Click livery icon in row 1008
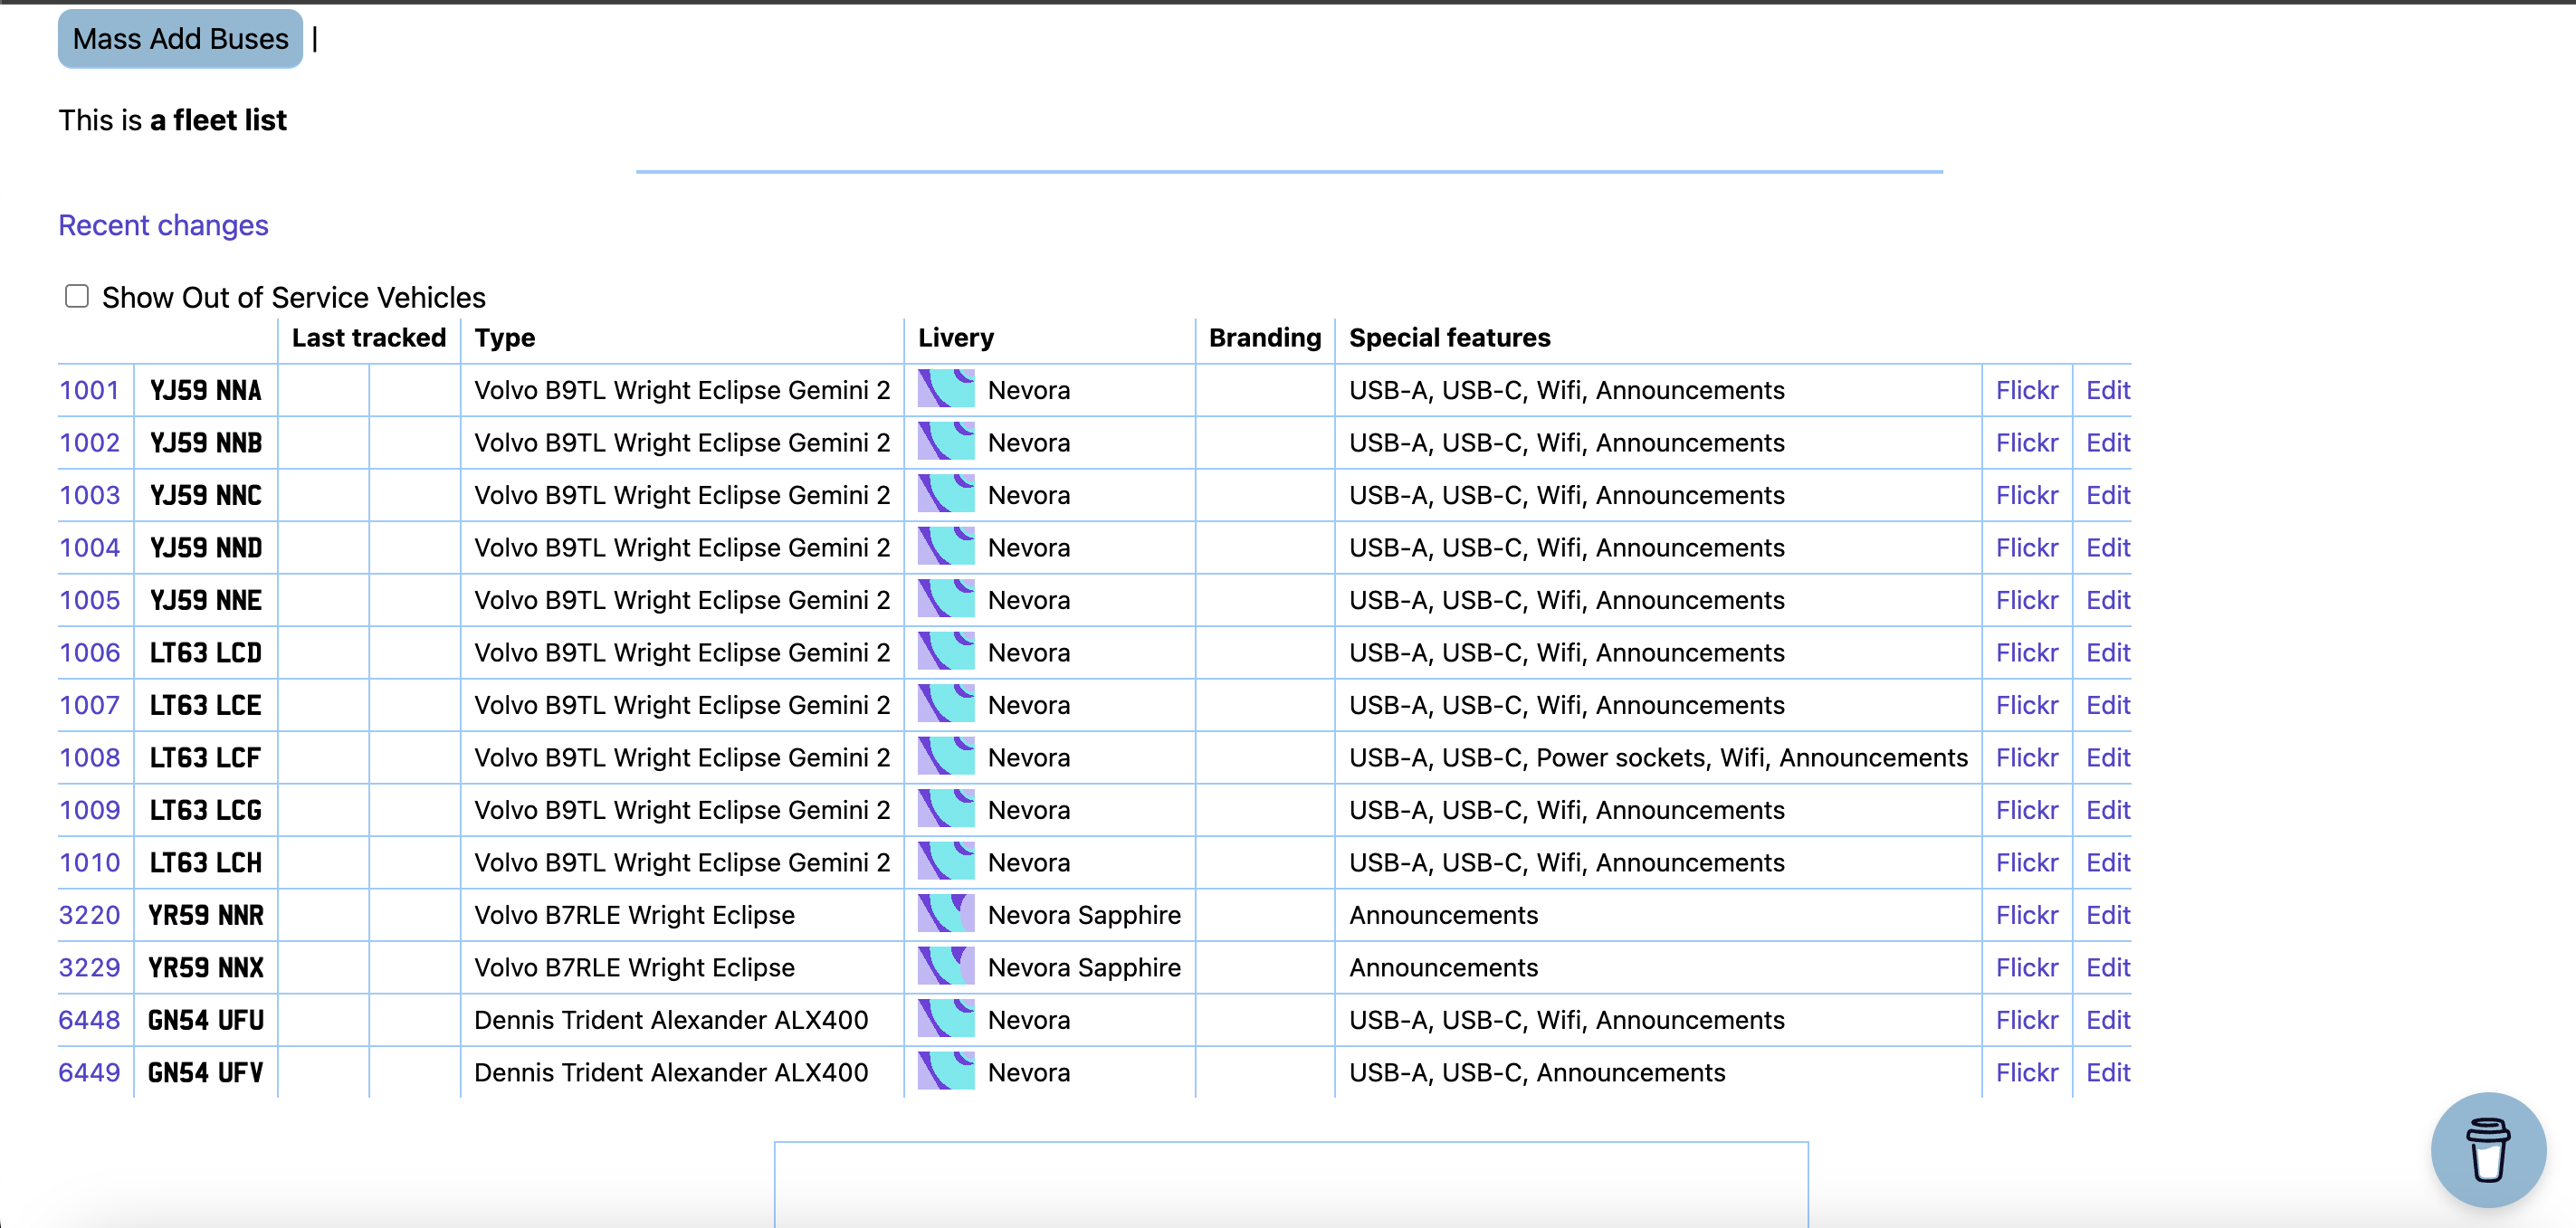This screenshot has width=2576, height=1228. (x=946, y=757)
